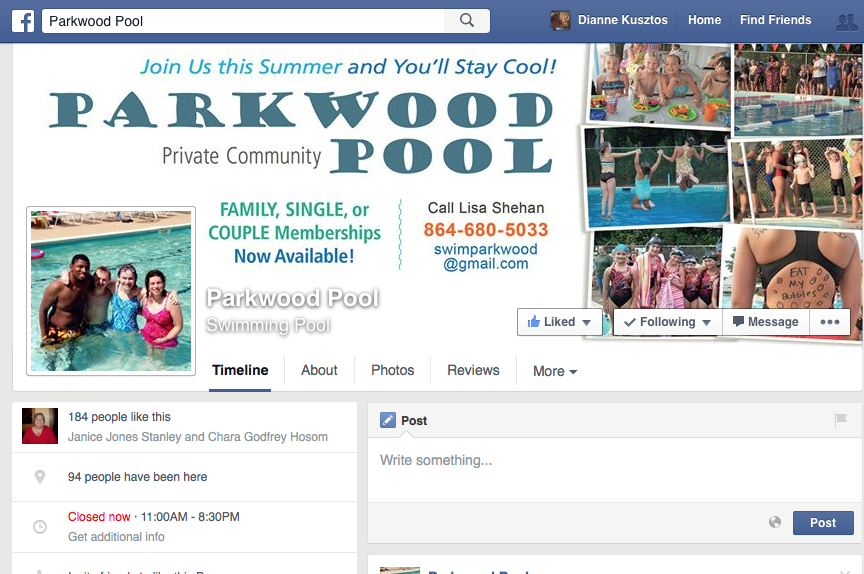Click the Parkwood Pool page title

[x=293, y=298]
